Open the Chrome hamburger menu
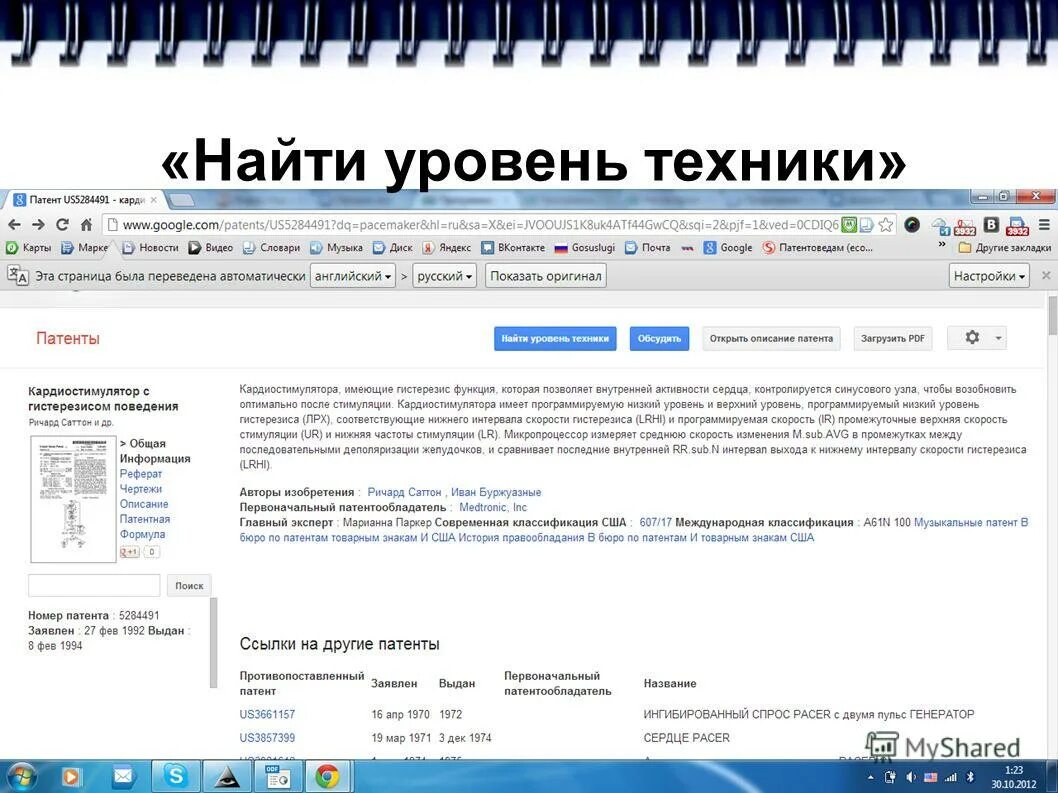Image resolution: width=1058 pixels, height=793 pixels. pyautogui.click(x=1043, y=225)
